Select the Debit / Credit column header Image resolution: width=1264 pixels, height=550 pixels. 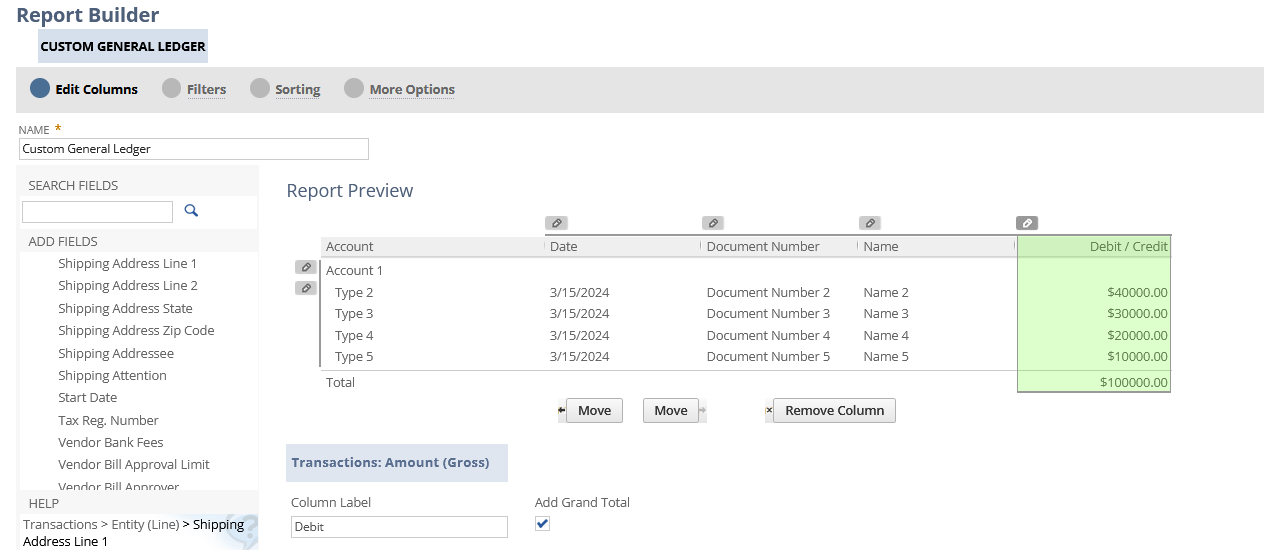pyautogui.click(x=1129, y=246)
